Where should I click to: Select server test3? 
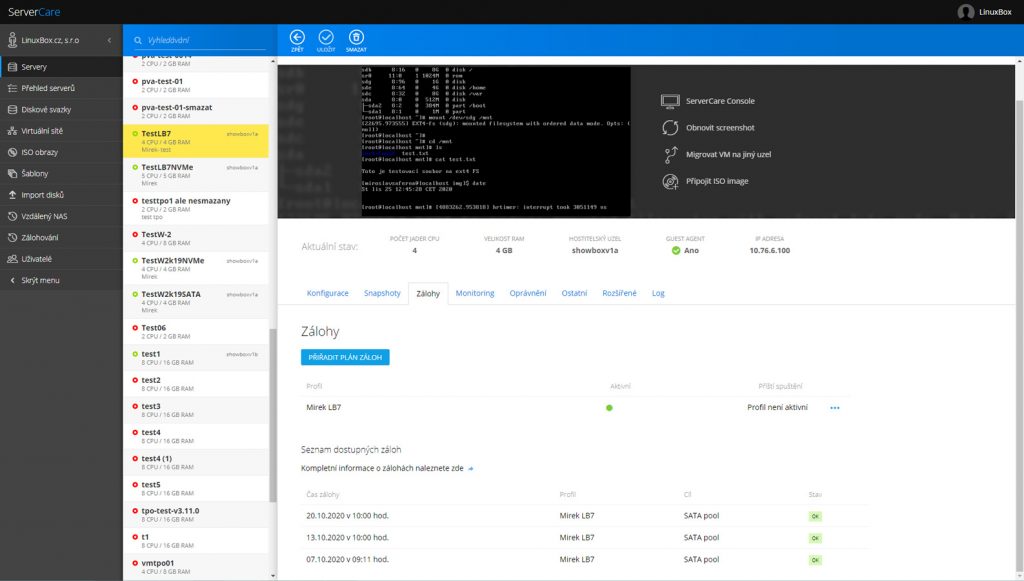196,410
